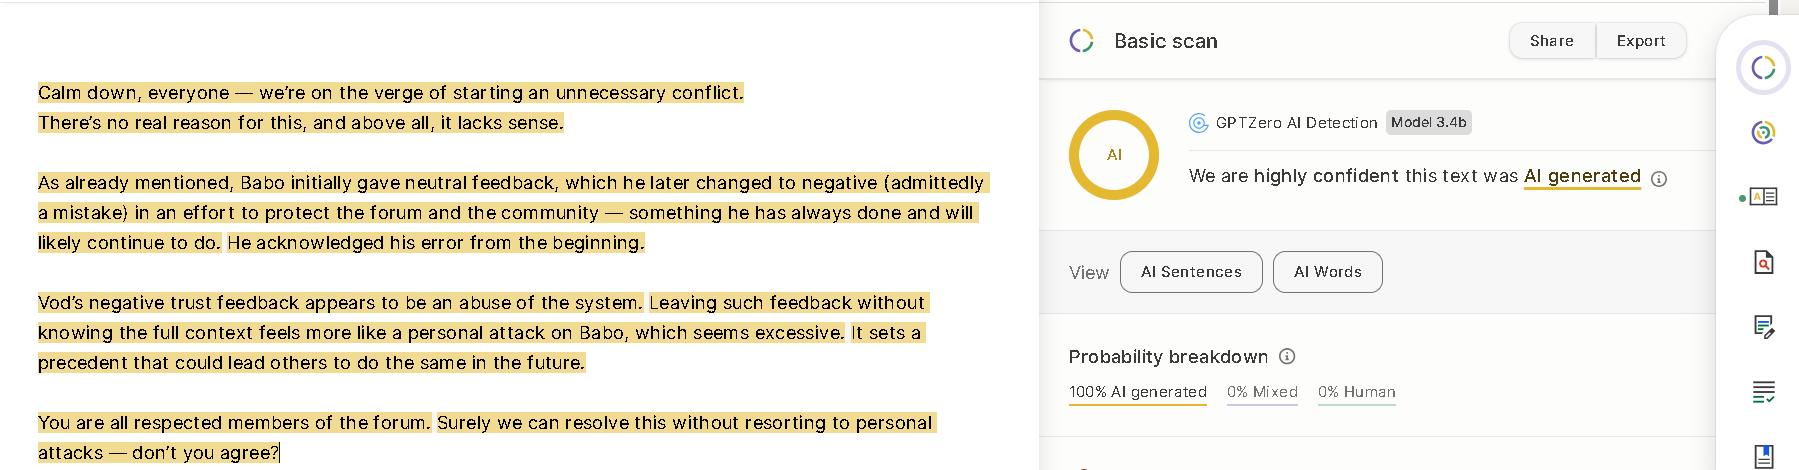Open the AI vocabulary card icon in sidebar
This screenshot has width=1799, height=470.
click(x=1764, y=197)
